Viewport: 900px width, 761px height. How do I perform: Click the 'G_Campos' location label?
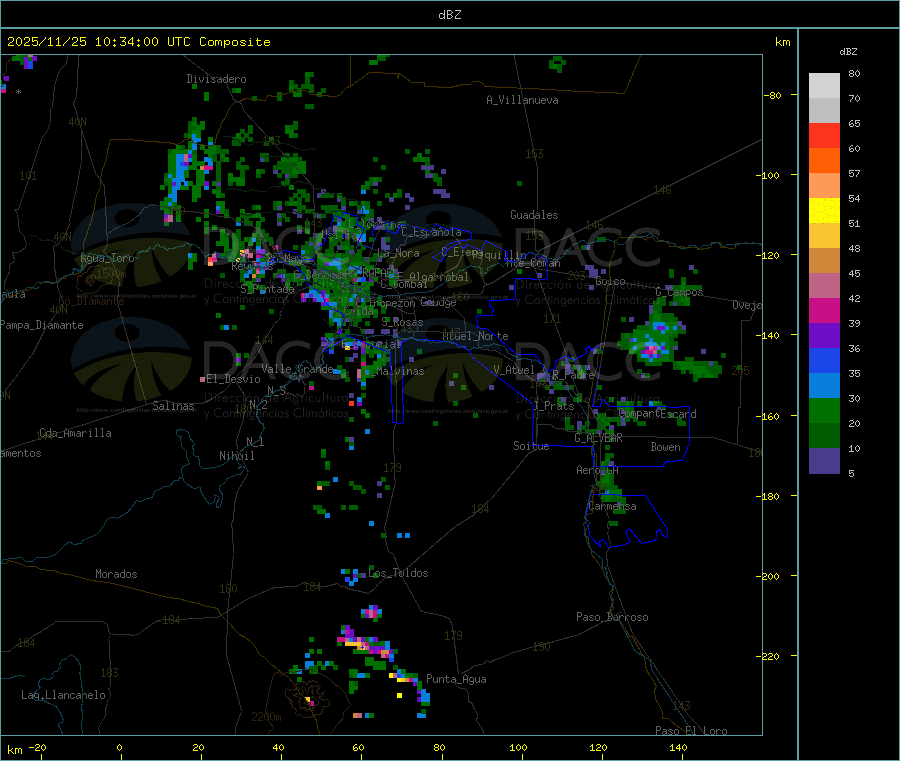(x=680, y=293)
